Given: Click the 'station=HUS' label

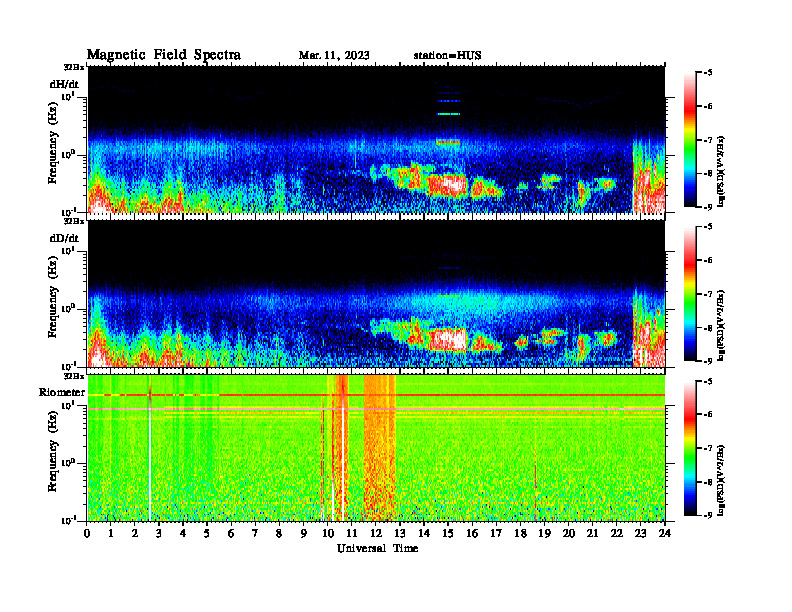Looking at the screenshot, I should [x=447, y=56].
